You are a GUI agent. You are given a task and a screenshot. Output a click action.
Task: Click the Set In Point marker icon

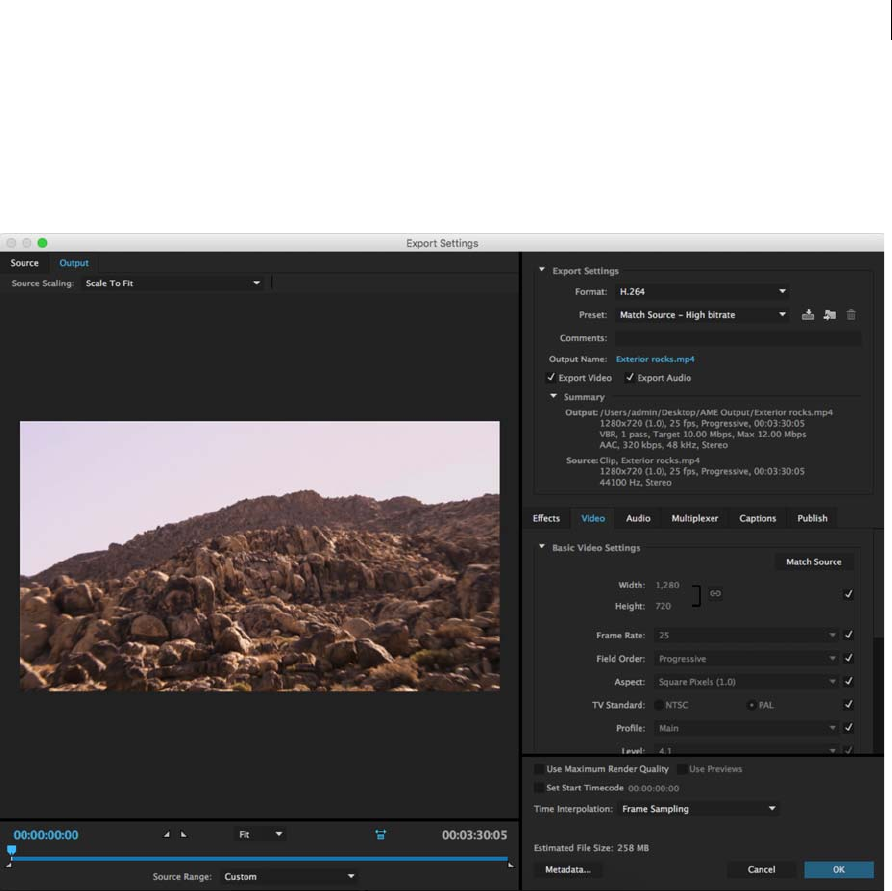167,834
